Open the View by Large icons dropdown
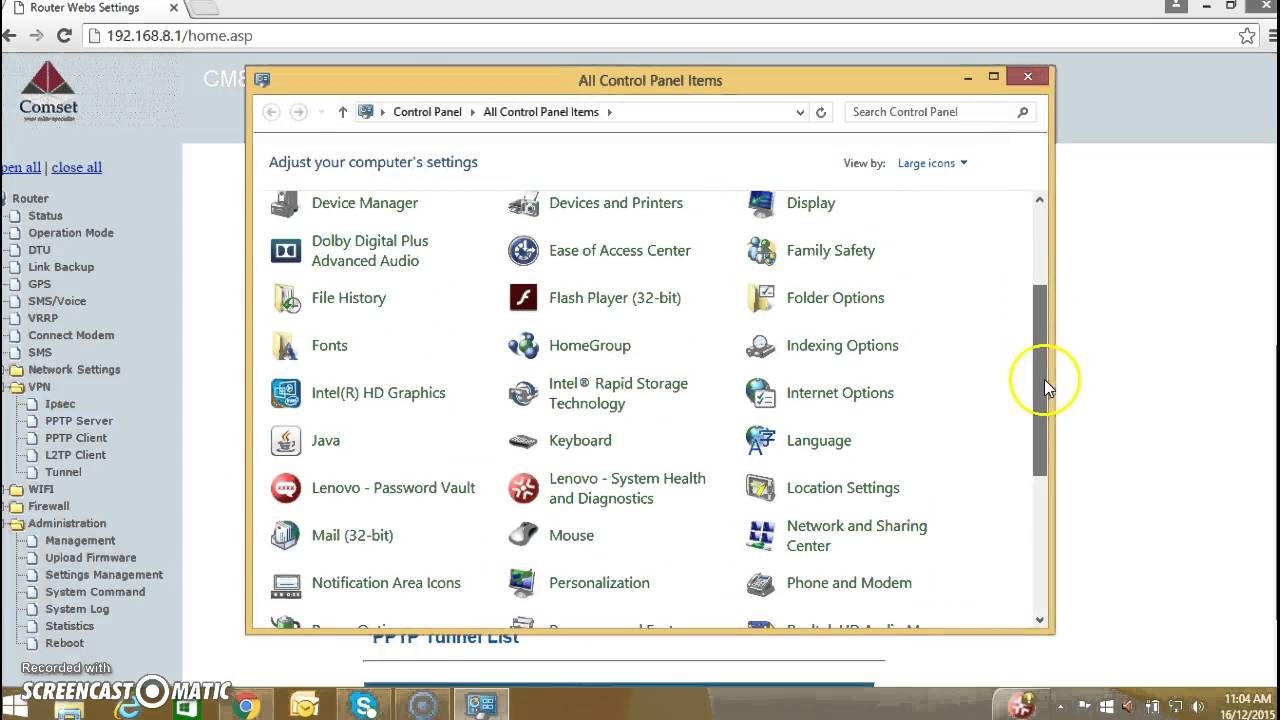This screenshot has height=720, width=1280. click(932, 163)
